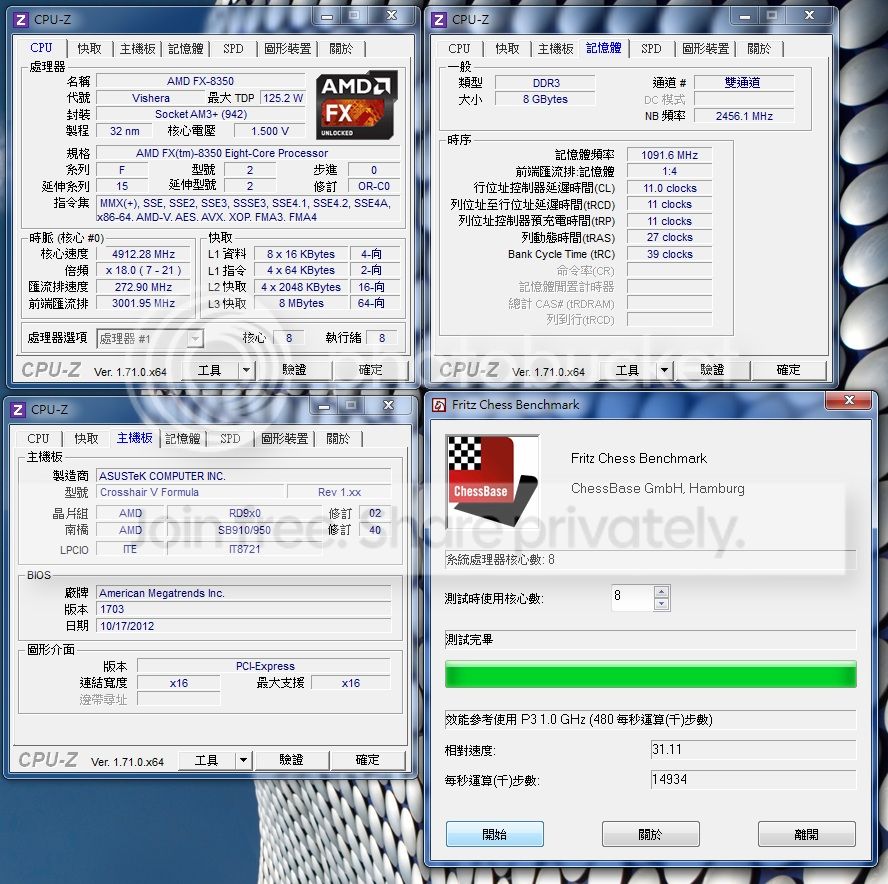Image resolution: width=888 pixels, height=884 pixels.
Task: Click 驗證 button in CPU window
Action: (x=294, y=370)
